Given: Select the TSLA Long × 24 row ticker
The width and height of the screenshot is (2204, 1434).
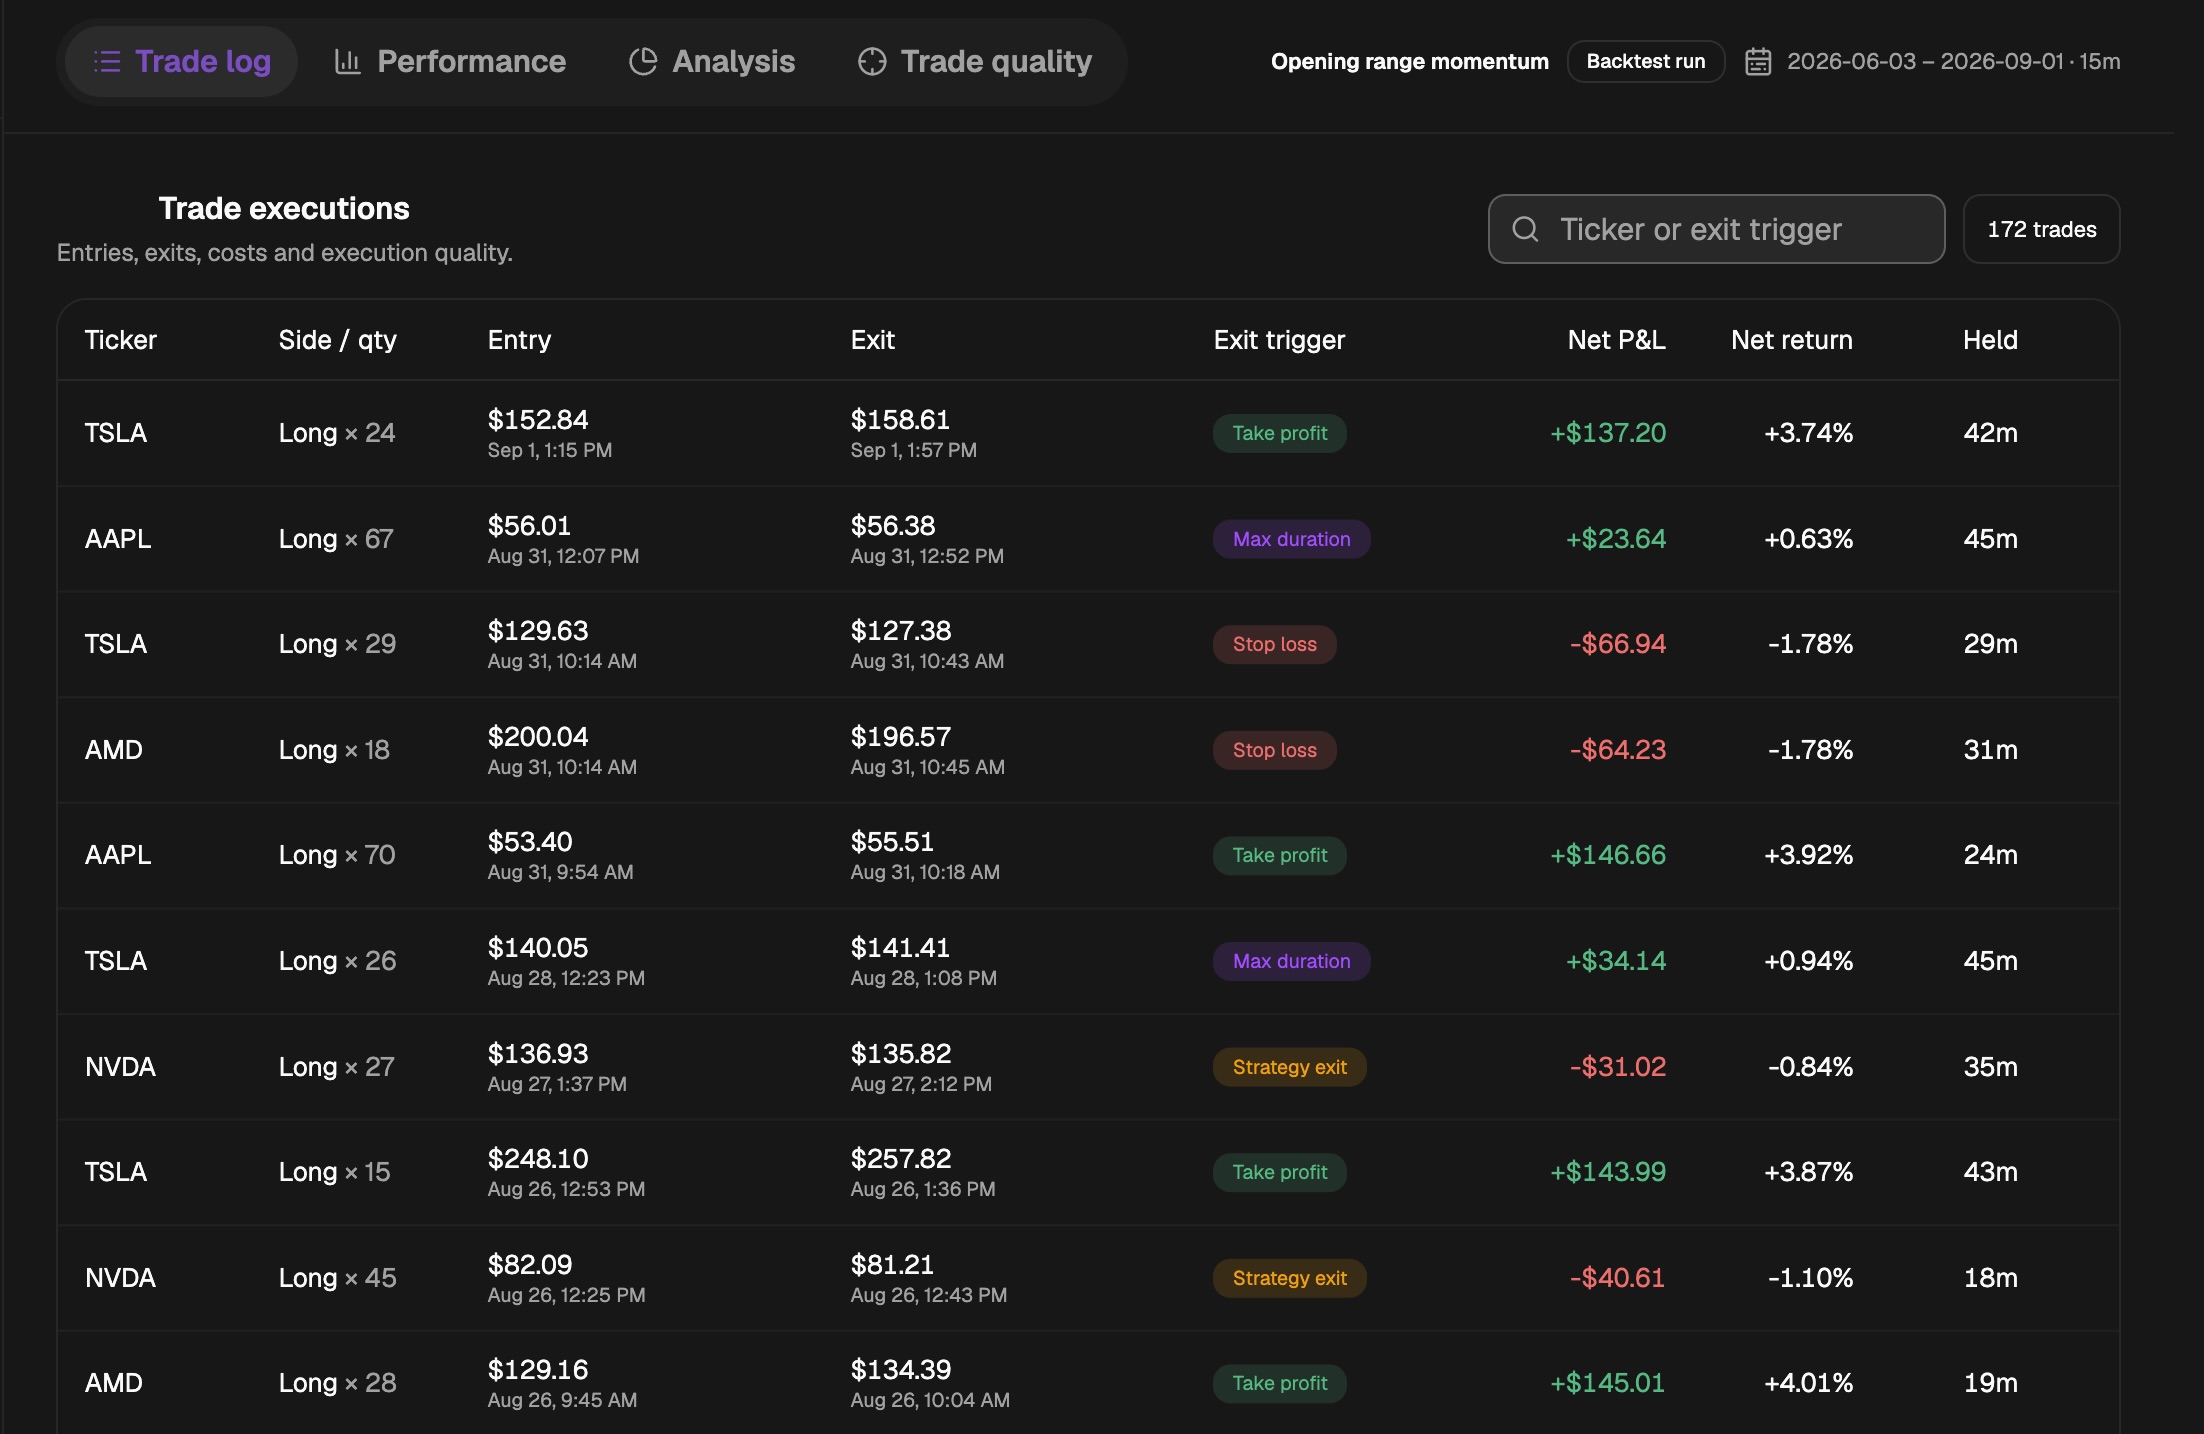Looking at the screenshot, I should click(115, 433).
